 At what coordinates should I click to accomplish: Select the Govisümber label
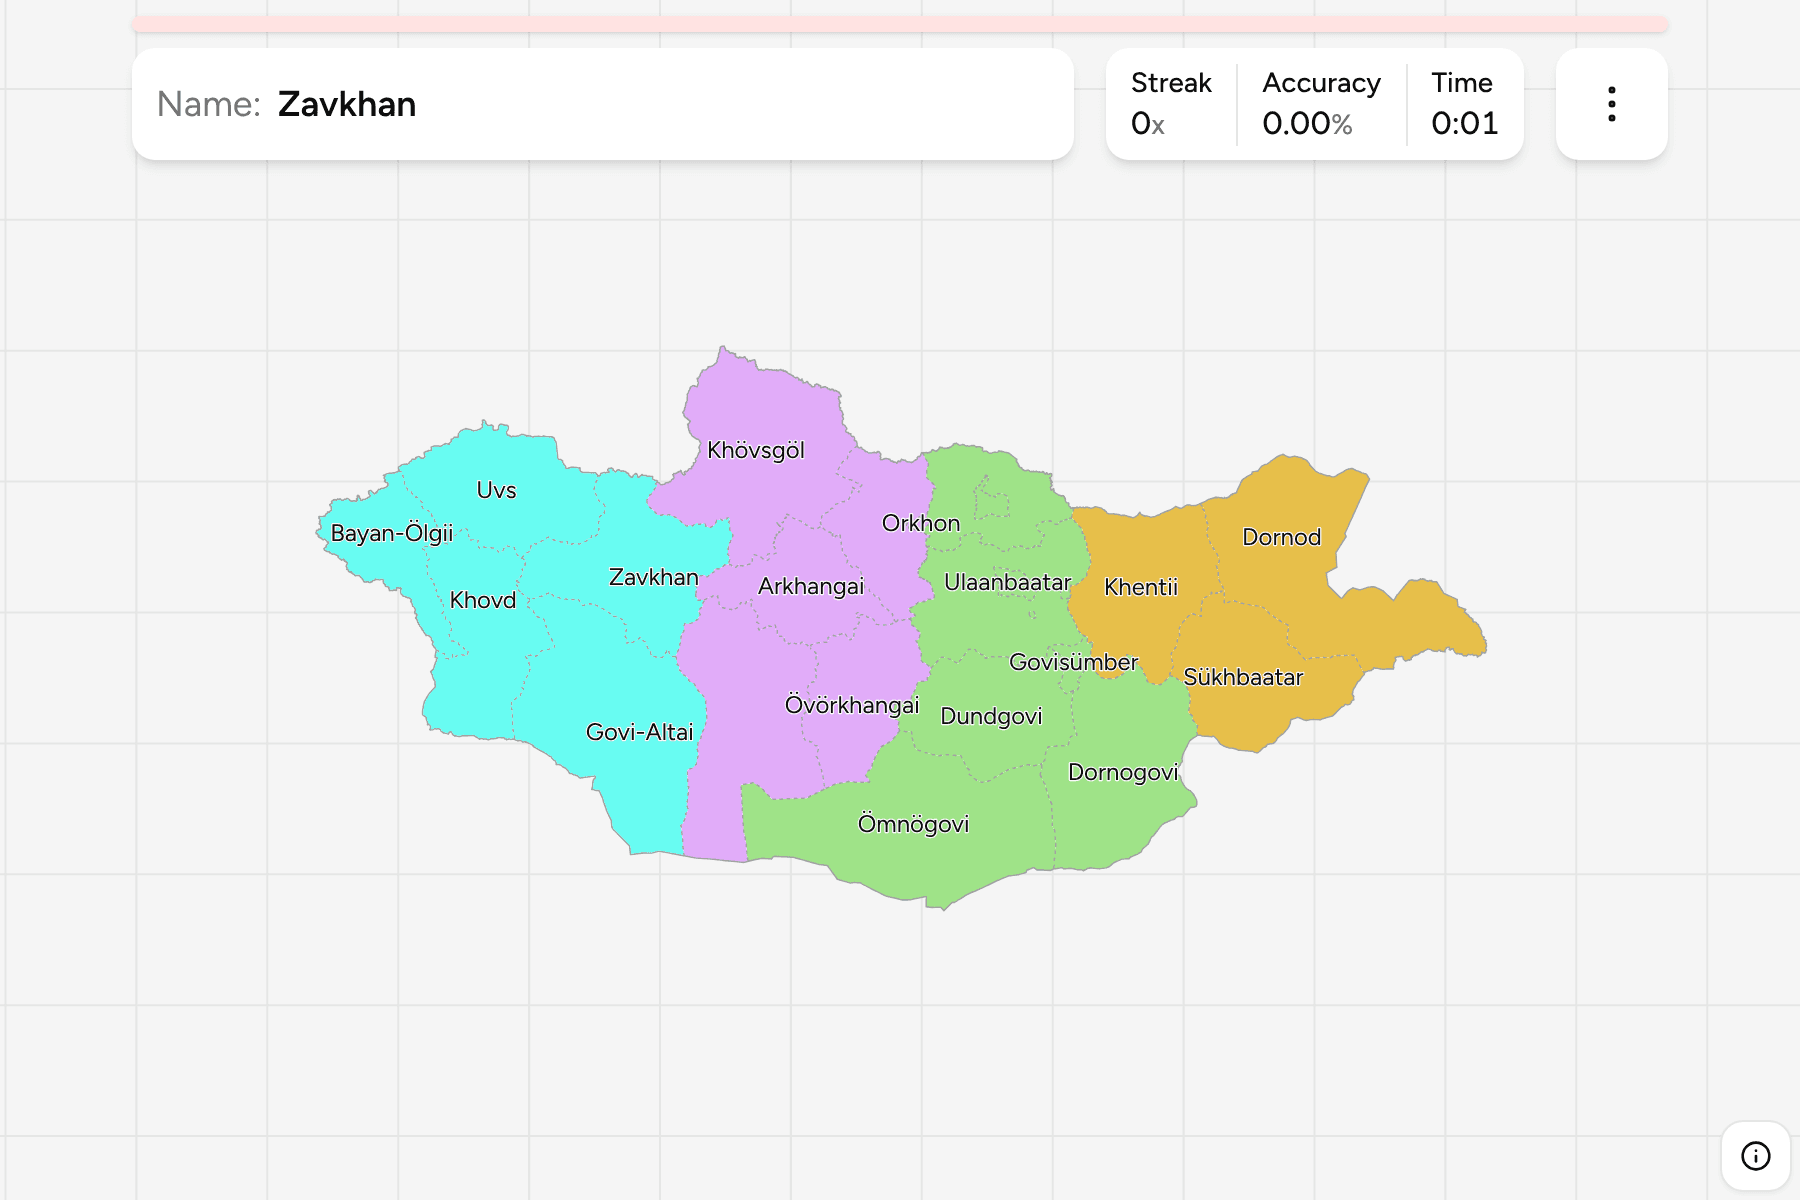point(1074,662)
